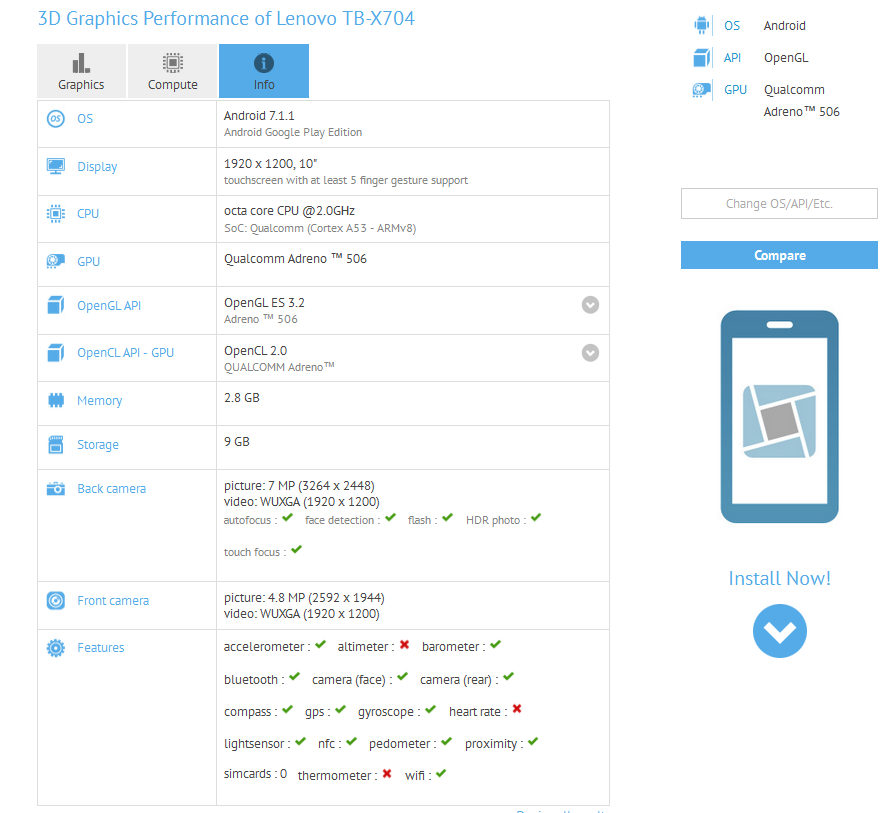Click the heart rate red cross mark
887x813 pixels.
click(x=517, y=709)
